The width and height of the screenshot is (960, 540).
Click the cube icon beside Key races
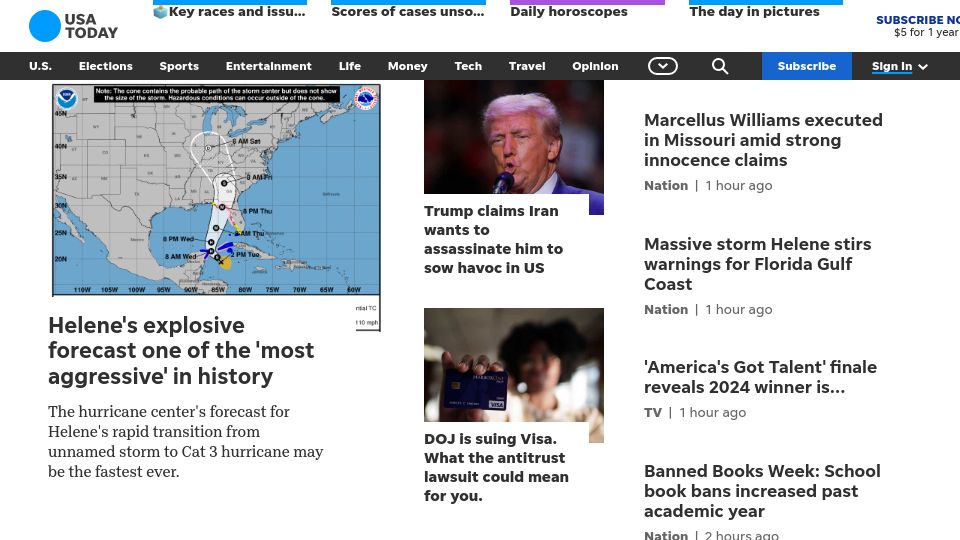160,12
